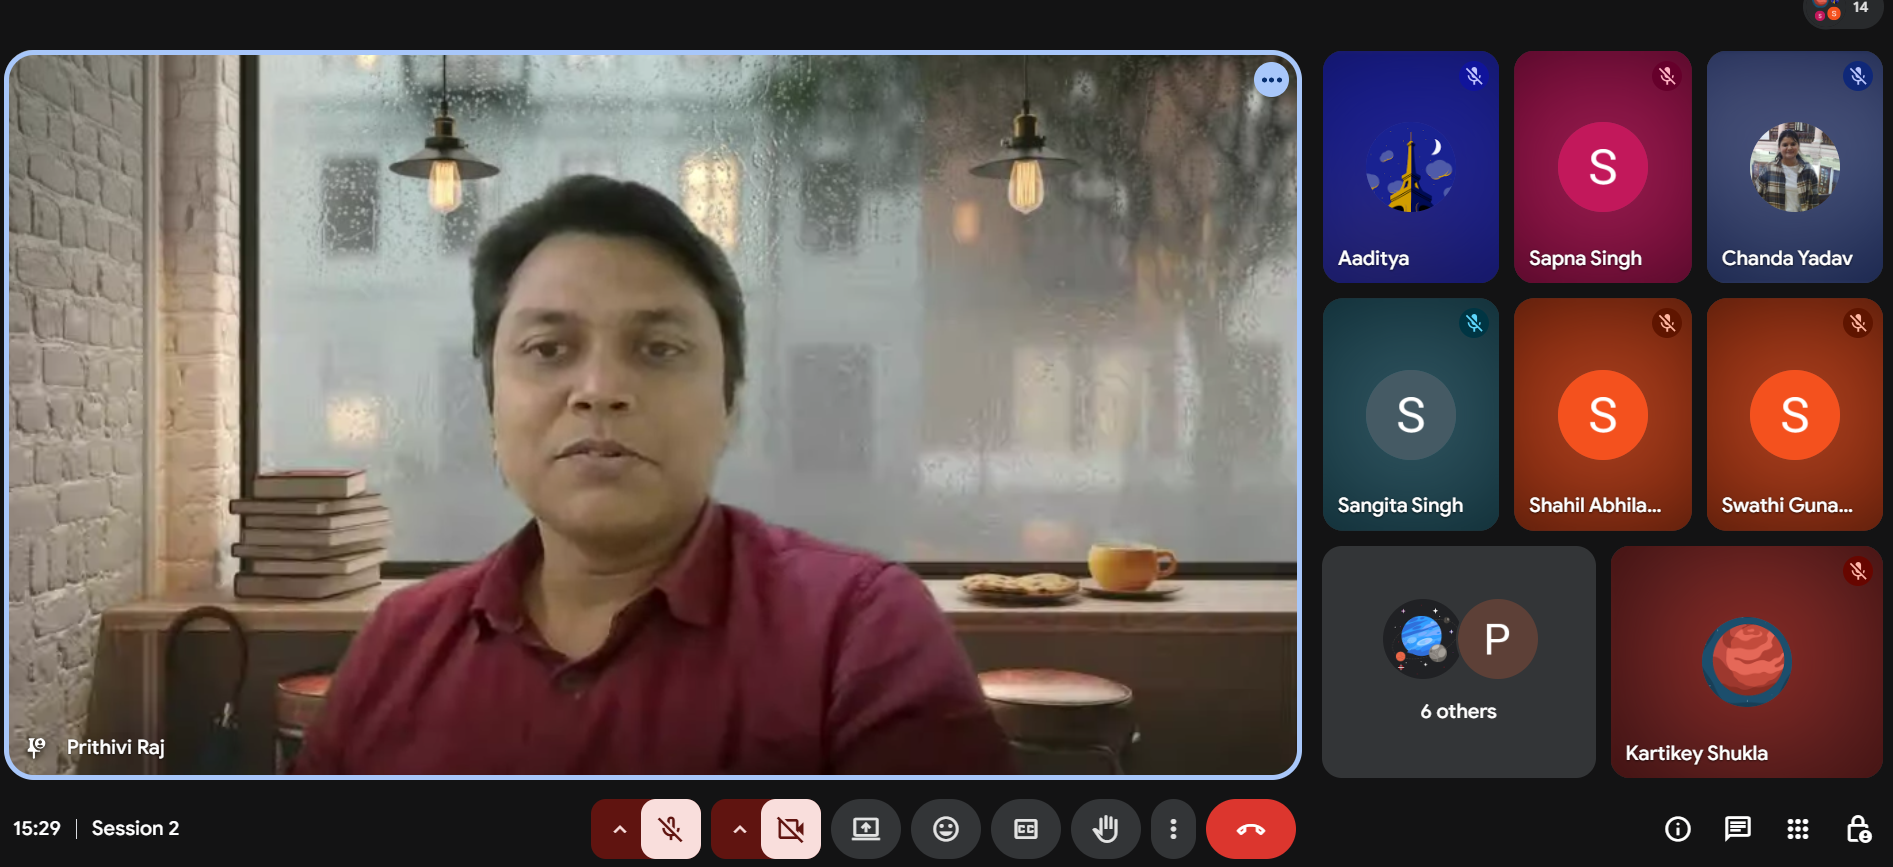The image size is (1893, 867).
Task: Open the Activities grid icon
Action: click(1797, 829)
